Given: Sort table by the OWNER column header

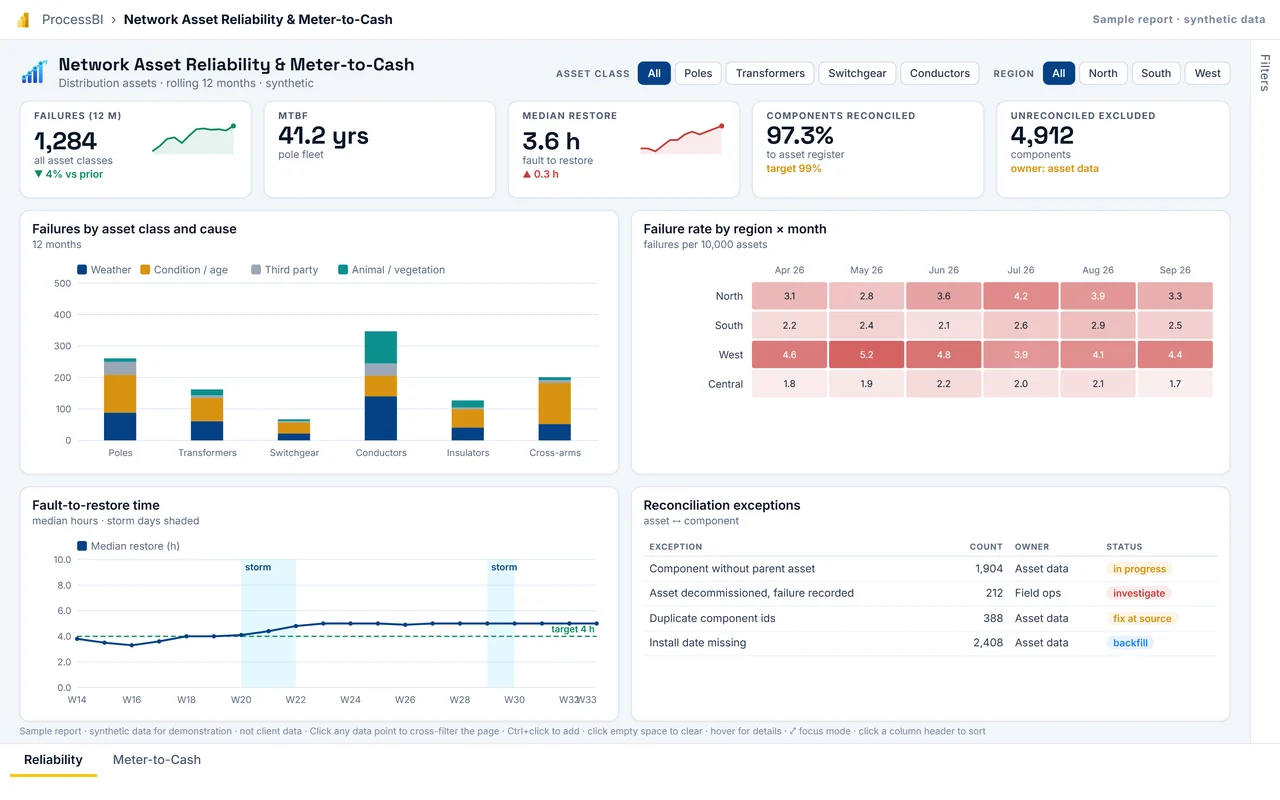Looking at the screenshot, I should pos(1032,547).
